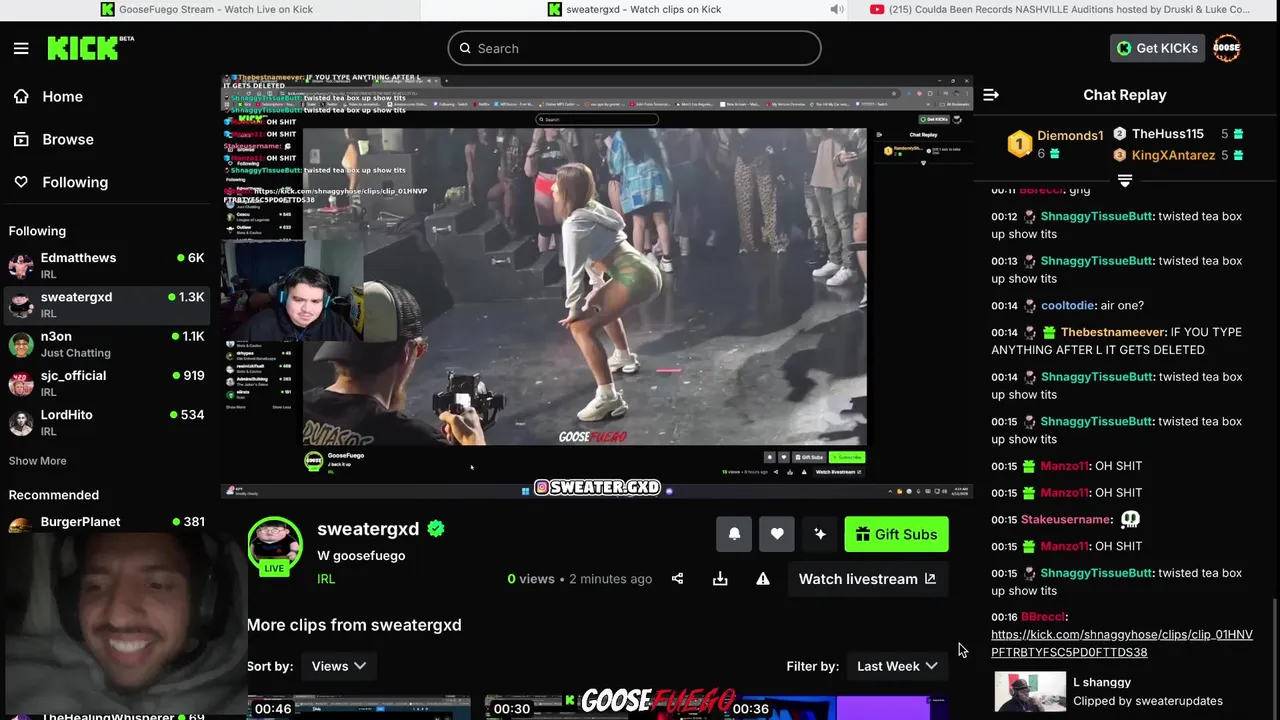This screenshot has width=1280, height=720.
Task: Click the Home house icon
Action: 21,96
